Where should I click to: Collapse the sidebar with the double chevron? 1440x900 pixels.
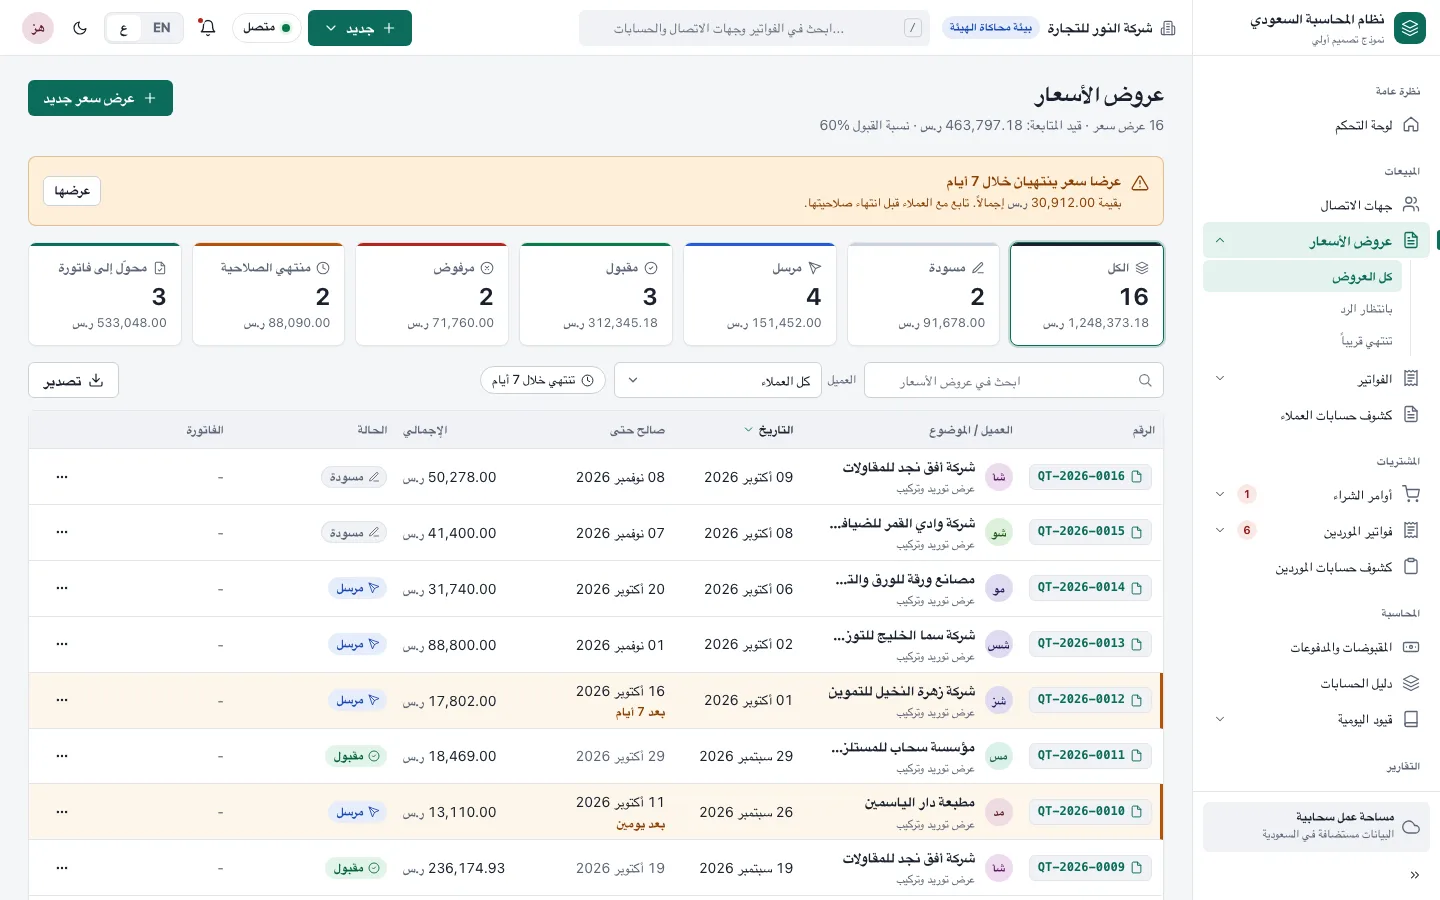[1414, 875]
